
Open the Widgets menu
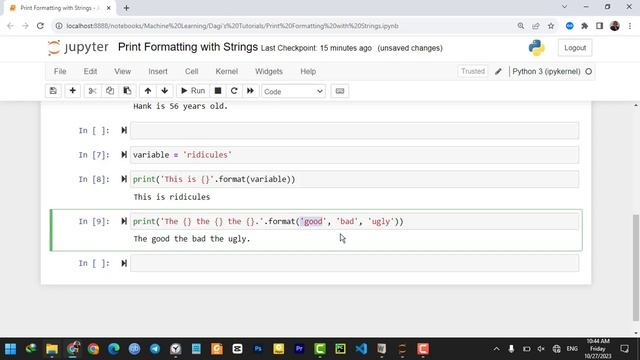pos(269,71)
